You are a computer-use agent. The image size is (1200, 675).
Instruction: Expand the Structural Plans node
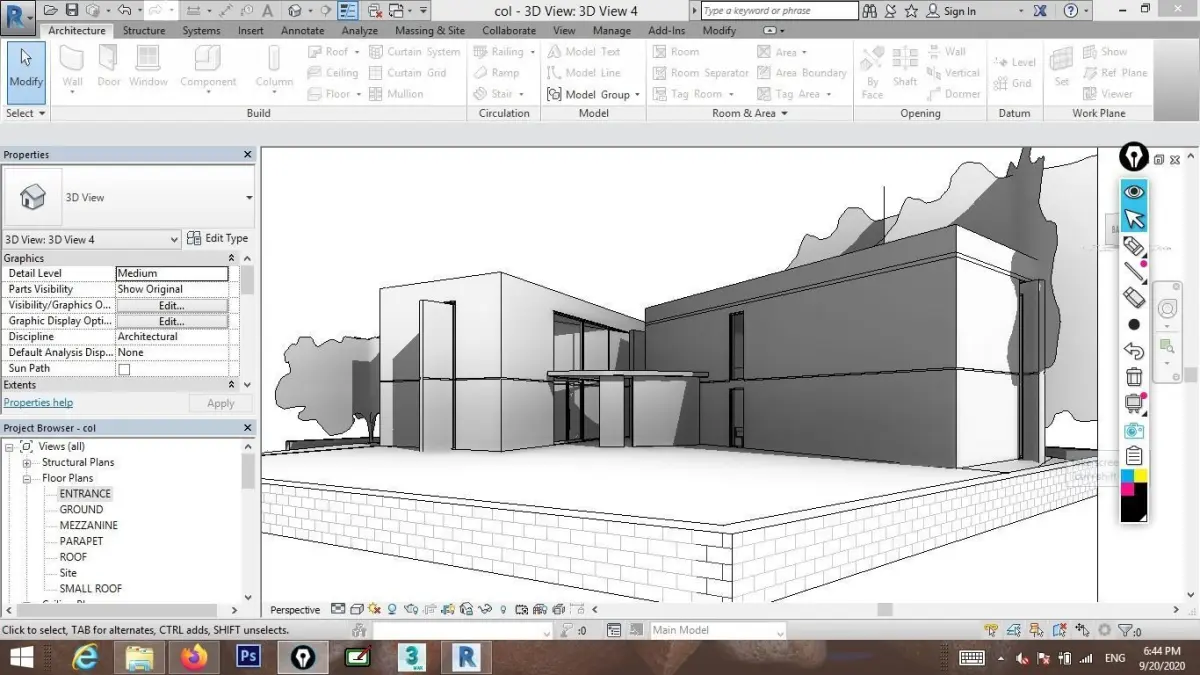pyautogui.click(x=27, y=463)
